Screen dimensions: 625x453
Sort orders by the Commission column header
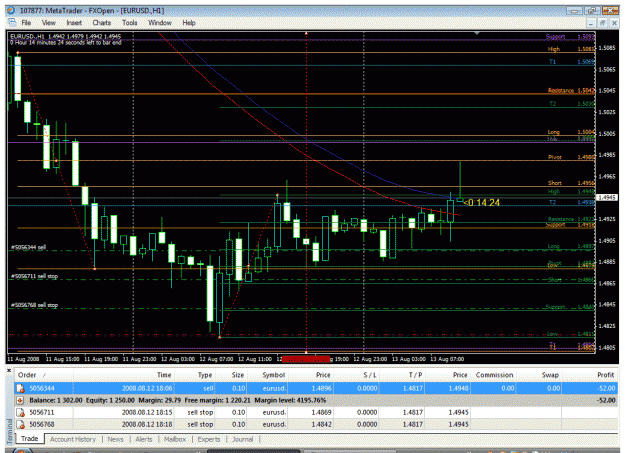(x=494, y=375)
